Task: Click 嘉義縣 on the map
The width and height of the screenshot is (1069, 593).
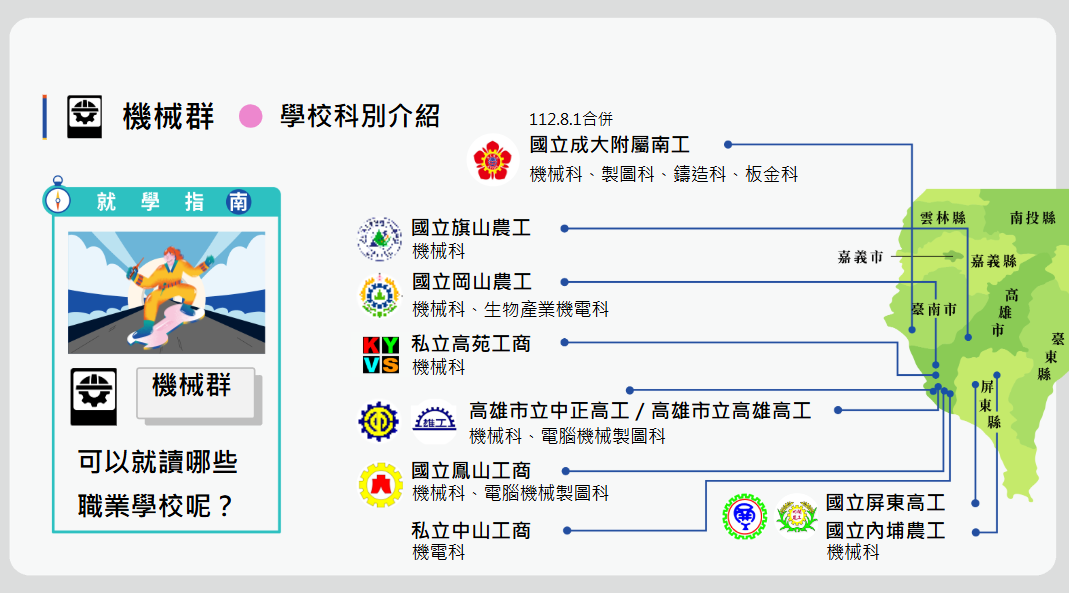Action: point(993,261)
